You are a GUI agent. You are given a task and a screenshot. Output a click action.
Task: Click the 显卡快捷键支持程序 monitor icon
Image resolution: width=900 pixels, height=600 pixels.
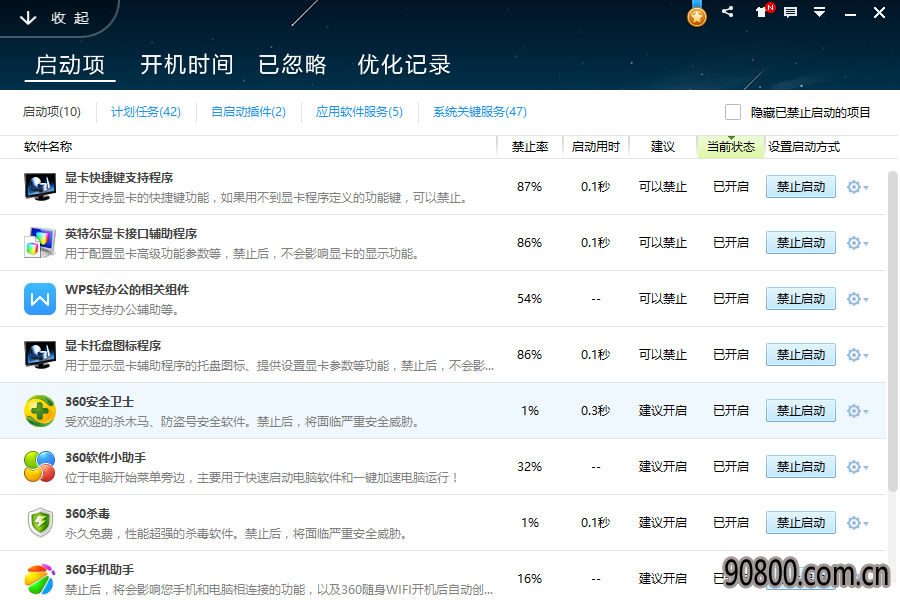[40, 187]
